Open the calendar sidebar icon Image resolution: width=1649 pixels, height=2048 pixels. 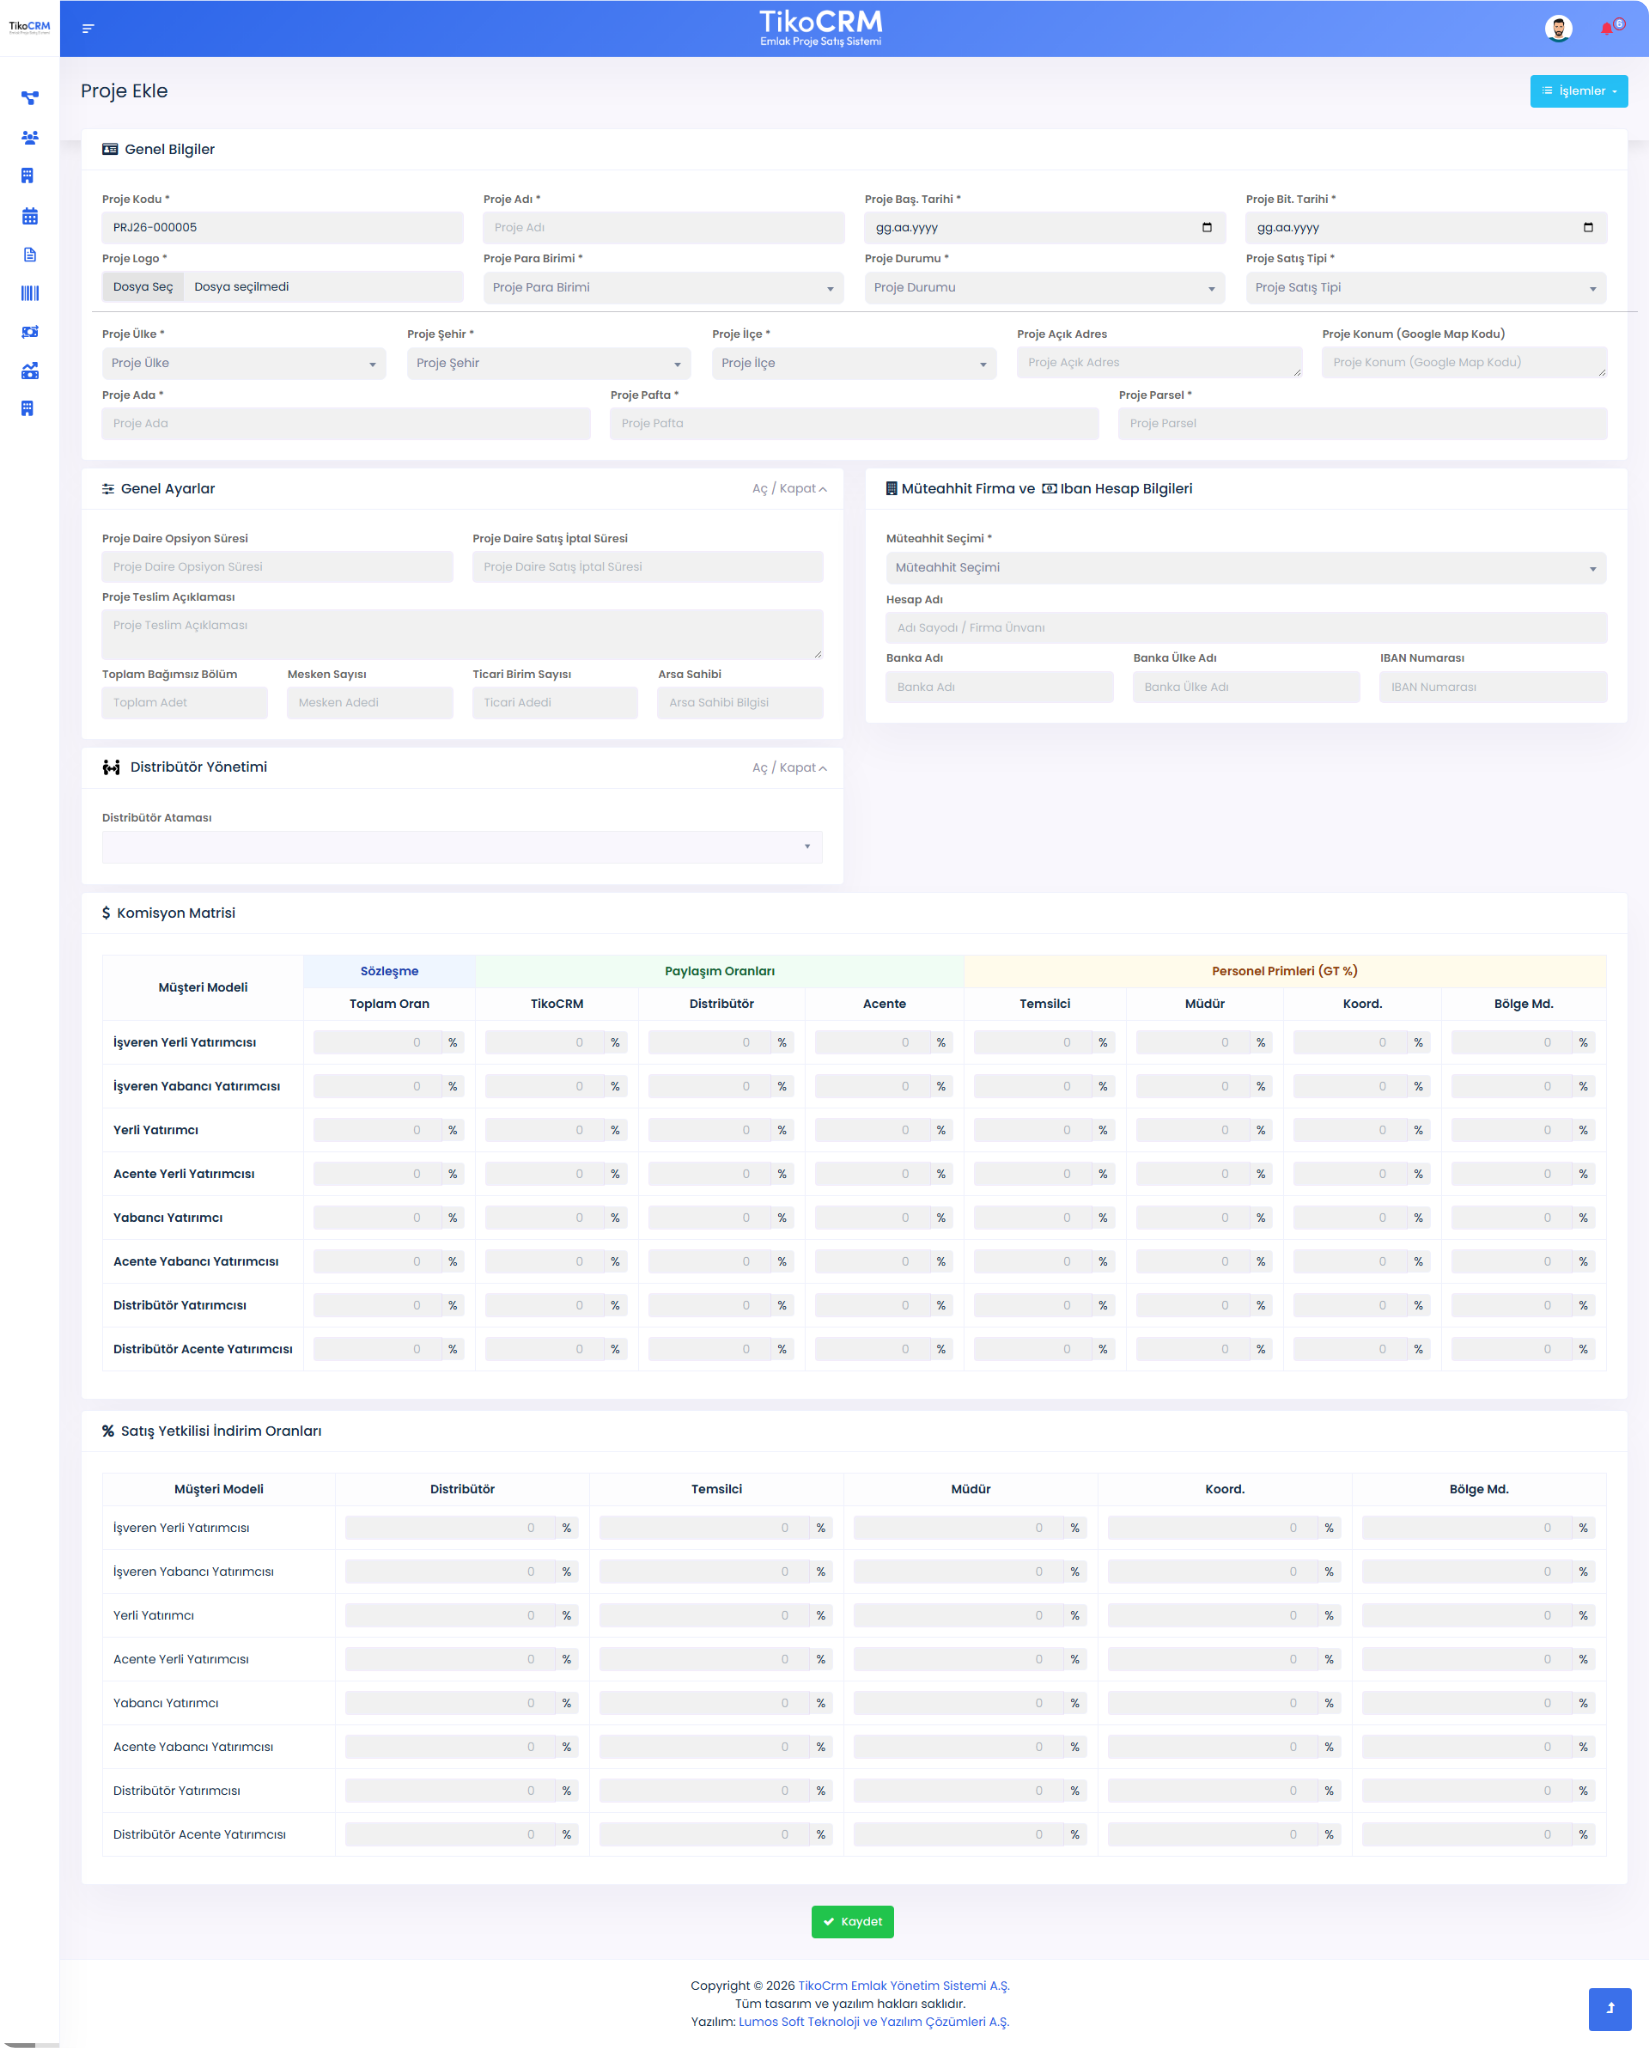[30, 216]
